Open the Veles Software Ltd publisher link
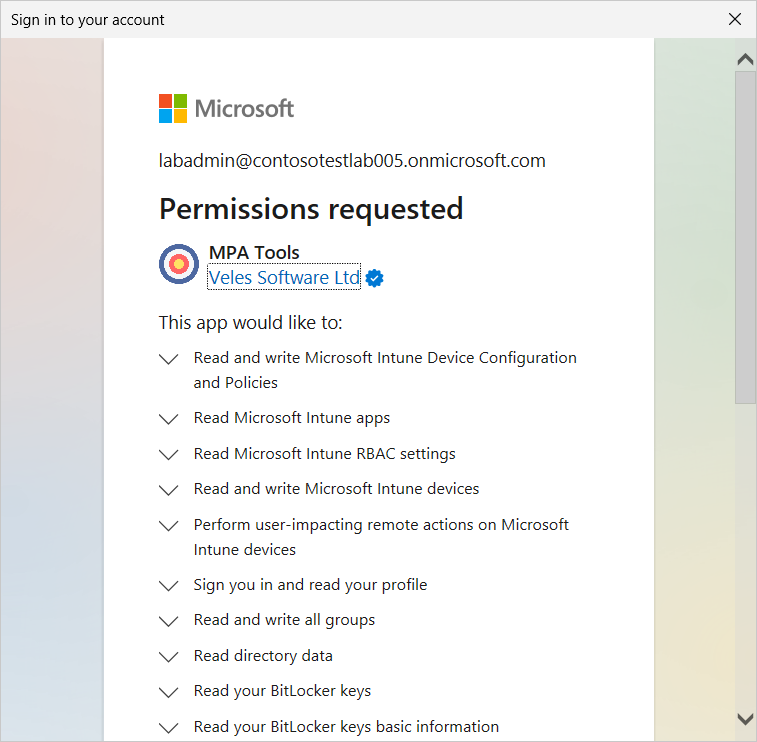Image resolution: width=757 pixels, height=742 pixels. click(284, 278)
